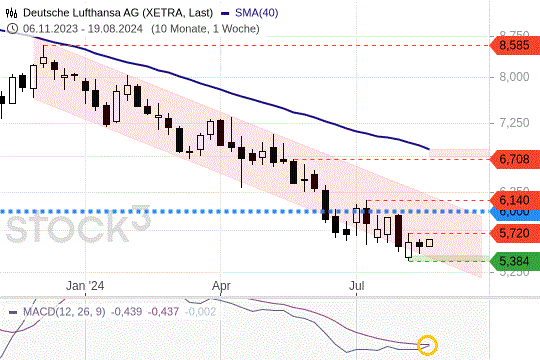This screenshot has width=540, height=360.
Task: Click the green 5,384 support label
Action: coord(514,261)
